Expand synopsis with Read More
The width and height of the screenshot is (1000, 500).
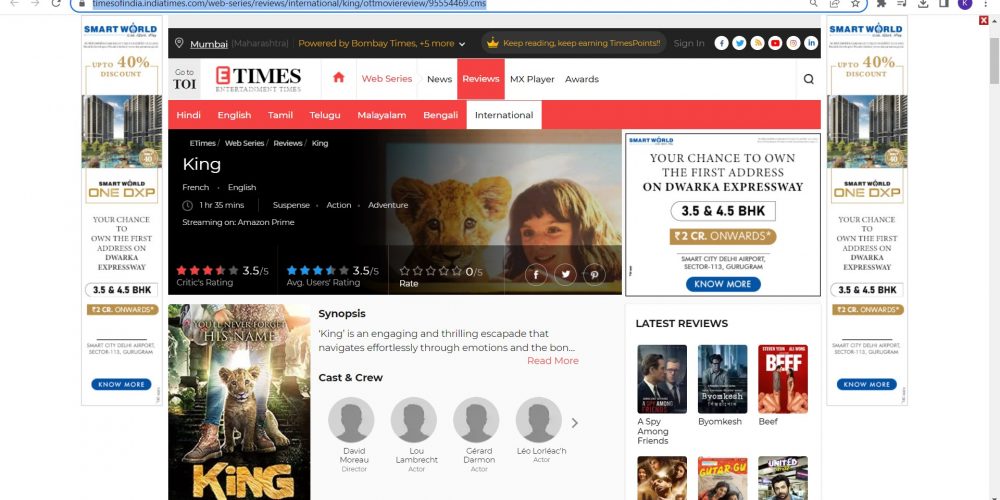point(552,360)
